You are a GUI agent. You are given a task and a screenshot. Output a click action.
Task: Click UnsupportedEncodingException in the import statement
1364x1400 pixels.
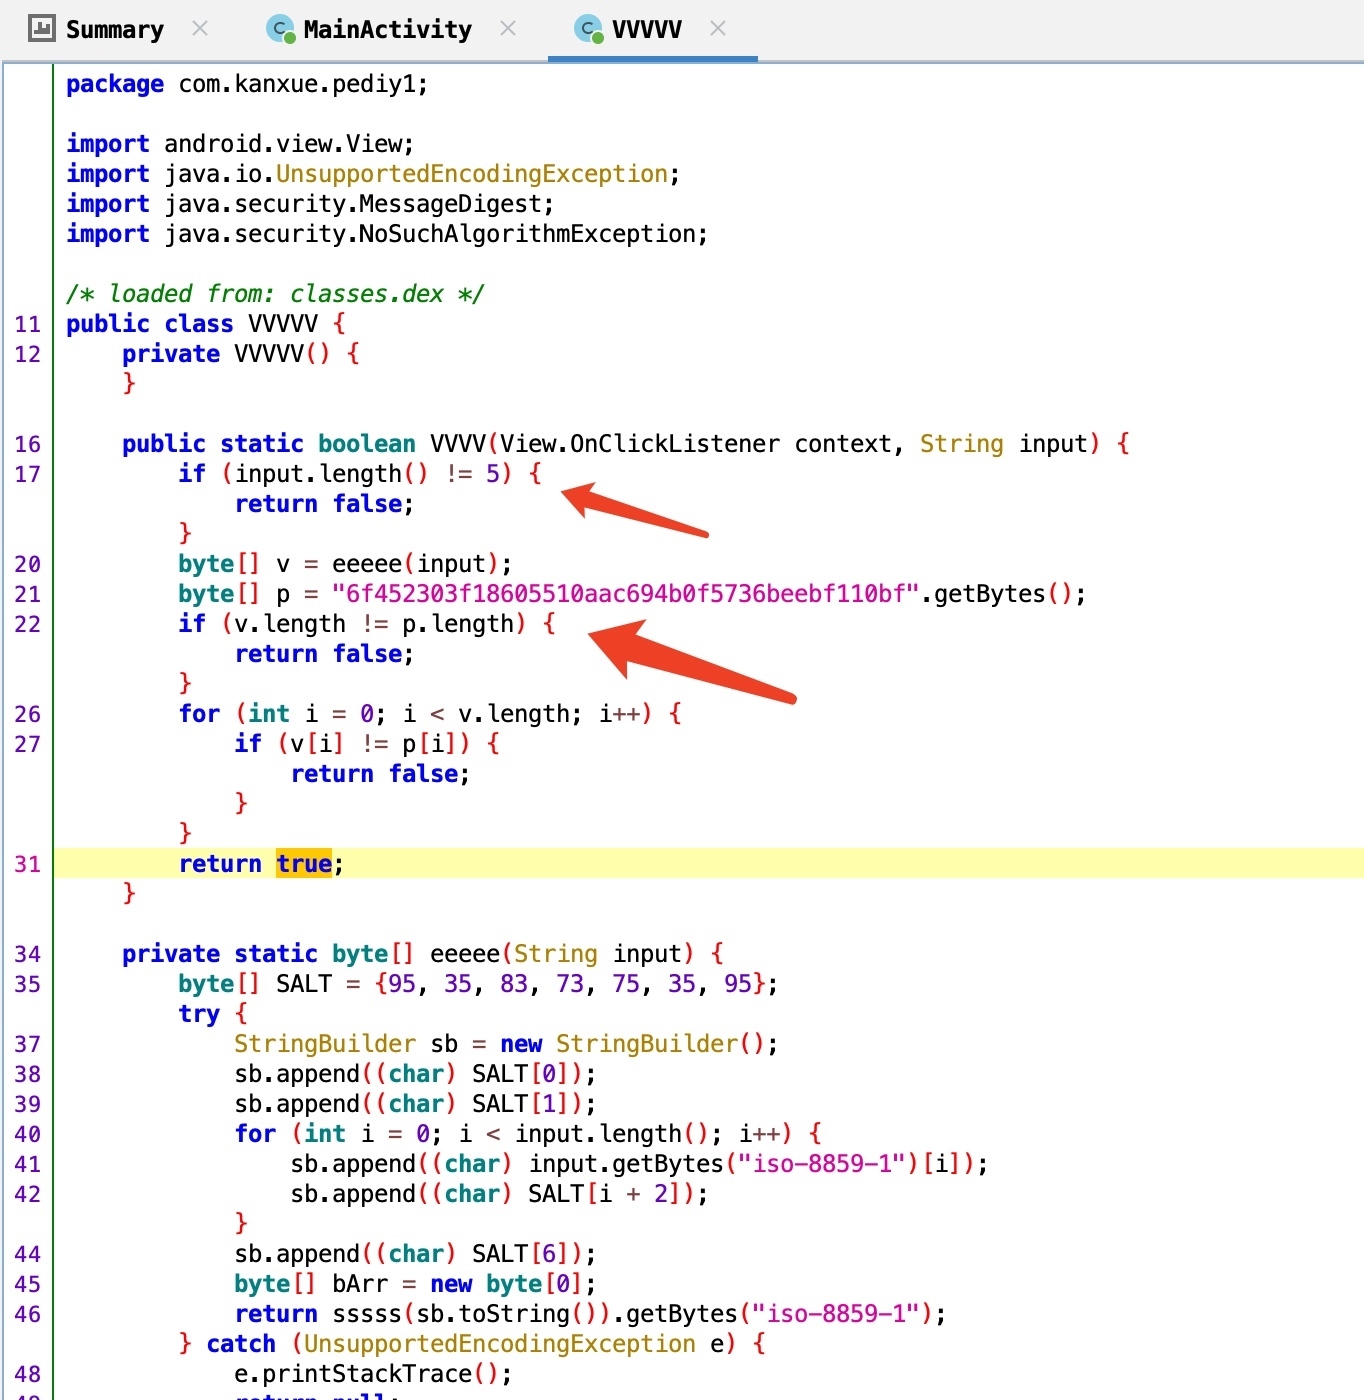(x=471, y=174)
